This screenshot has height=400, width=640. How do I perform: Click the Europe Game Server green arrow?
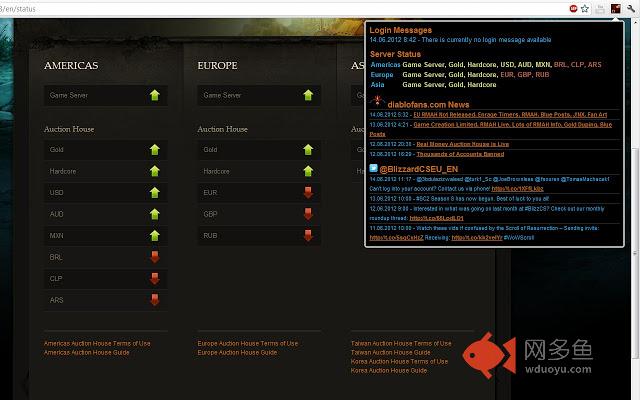coord(308,95)
